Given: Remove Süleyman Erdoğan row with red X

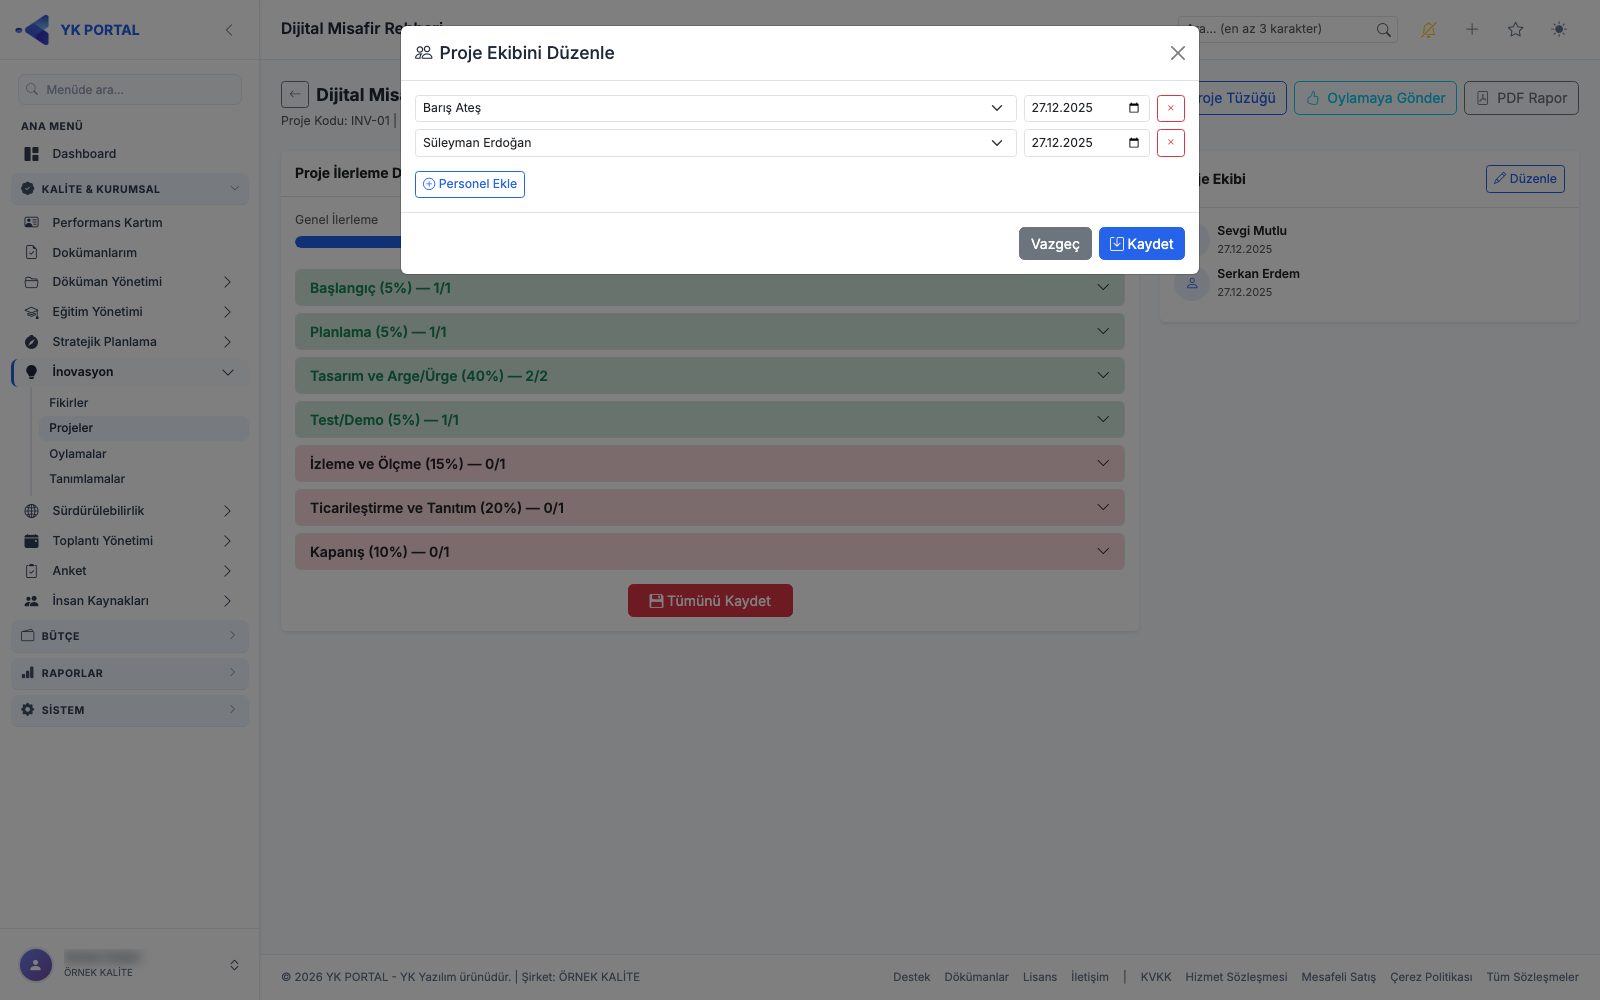Looking at the screenshot, I should point(1170,143).
